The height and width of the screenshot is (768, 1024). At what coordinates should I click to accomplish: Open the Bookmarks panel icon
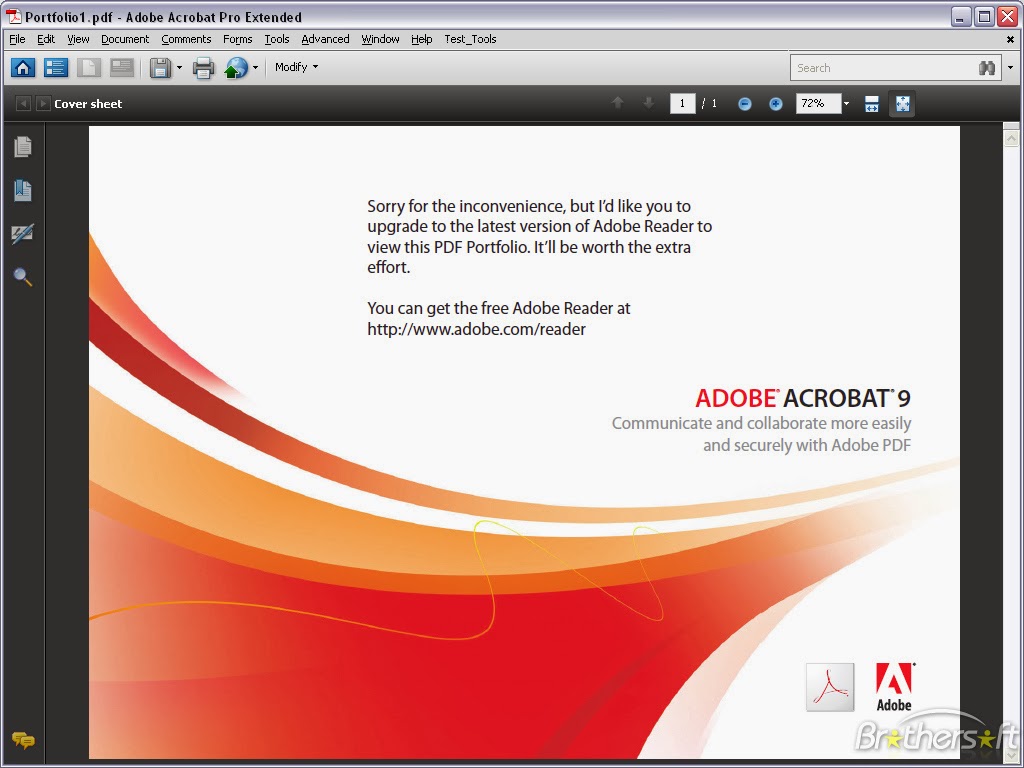point(23,190)
